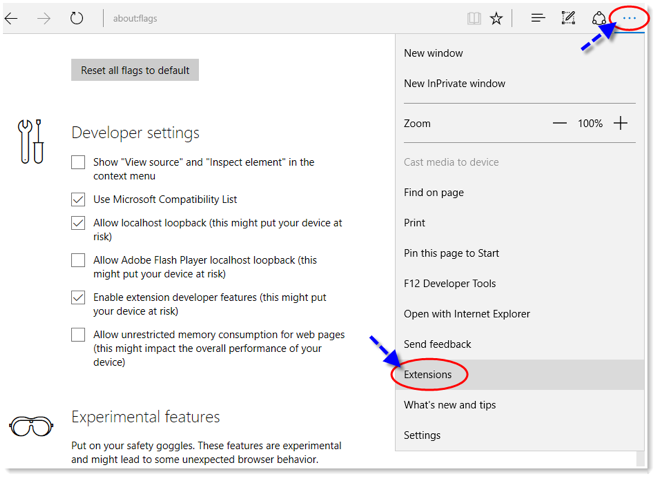Open the Hub lines icon

pos(538,18)
